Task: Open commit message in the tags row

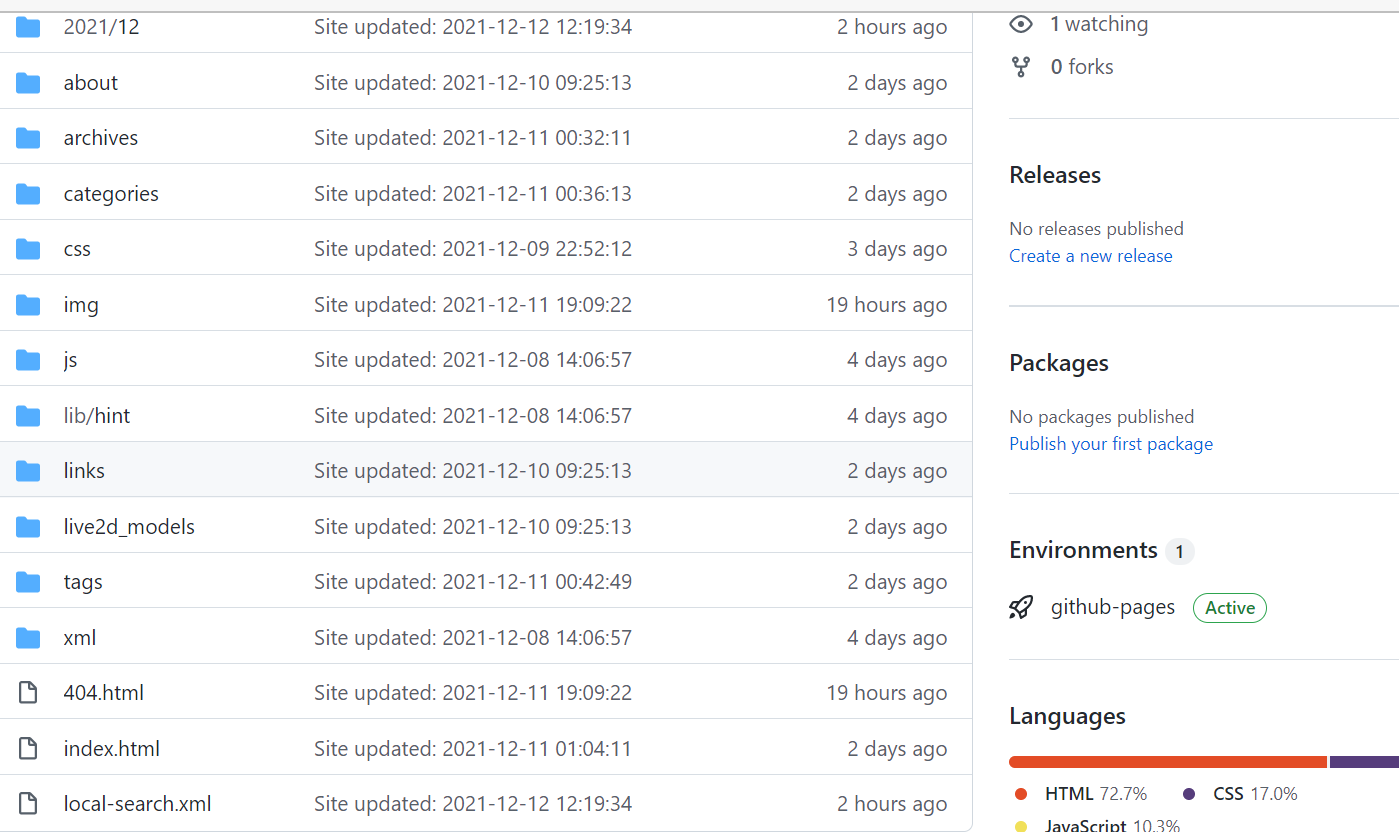Action: coord(473,582)
